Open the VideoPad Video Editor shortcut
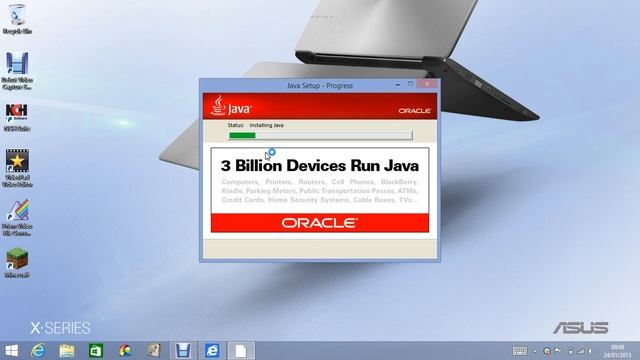 point(17,168)
